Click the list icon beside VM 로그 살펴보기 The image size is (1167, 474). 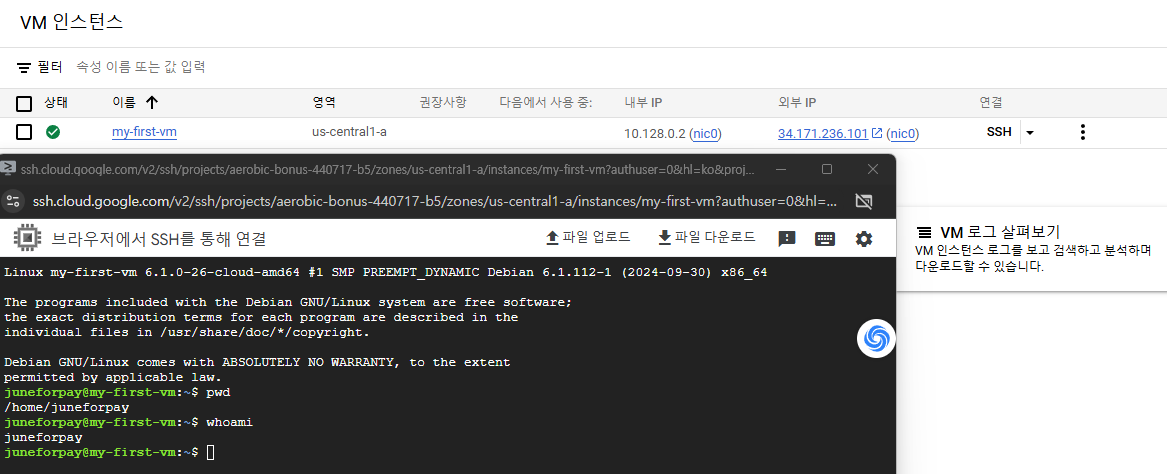924,232
